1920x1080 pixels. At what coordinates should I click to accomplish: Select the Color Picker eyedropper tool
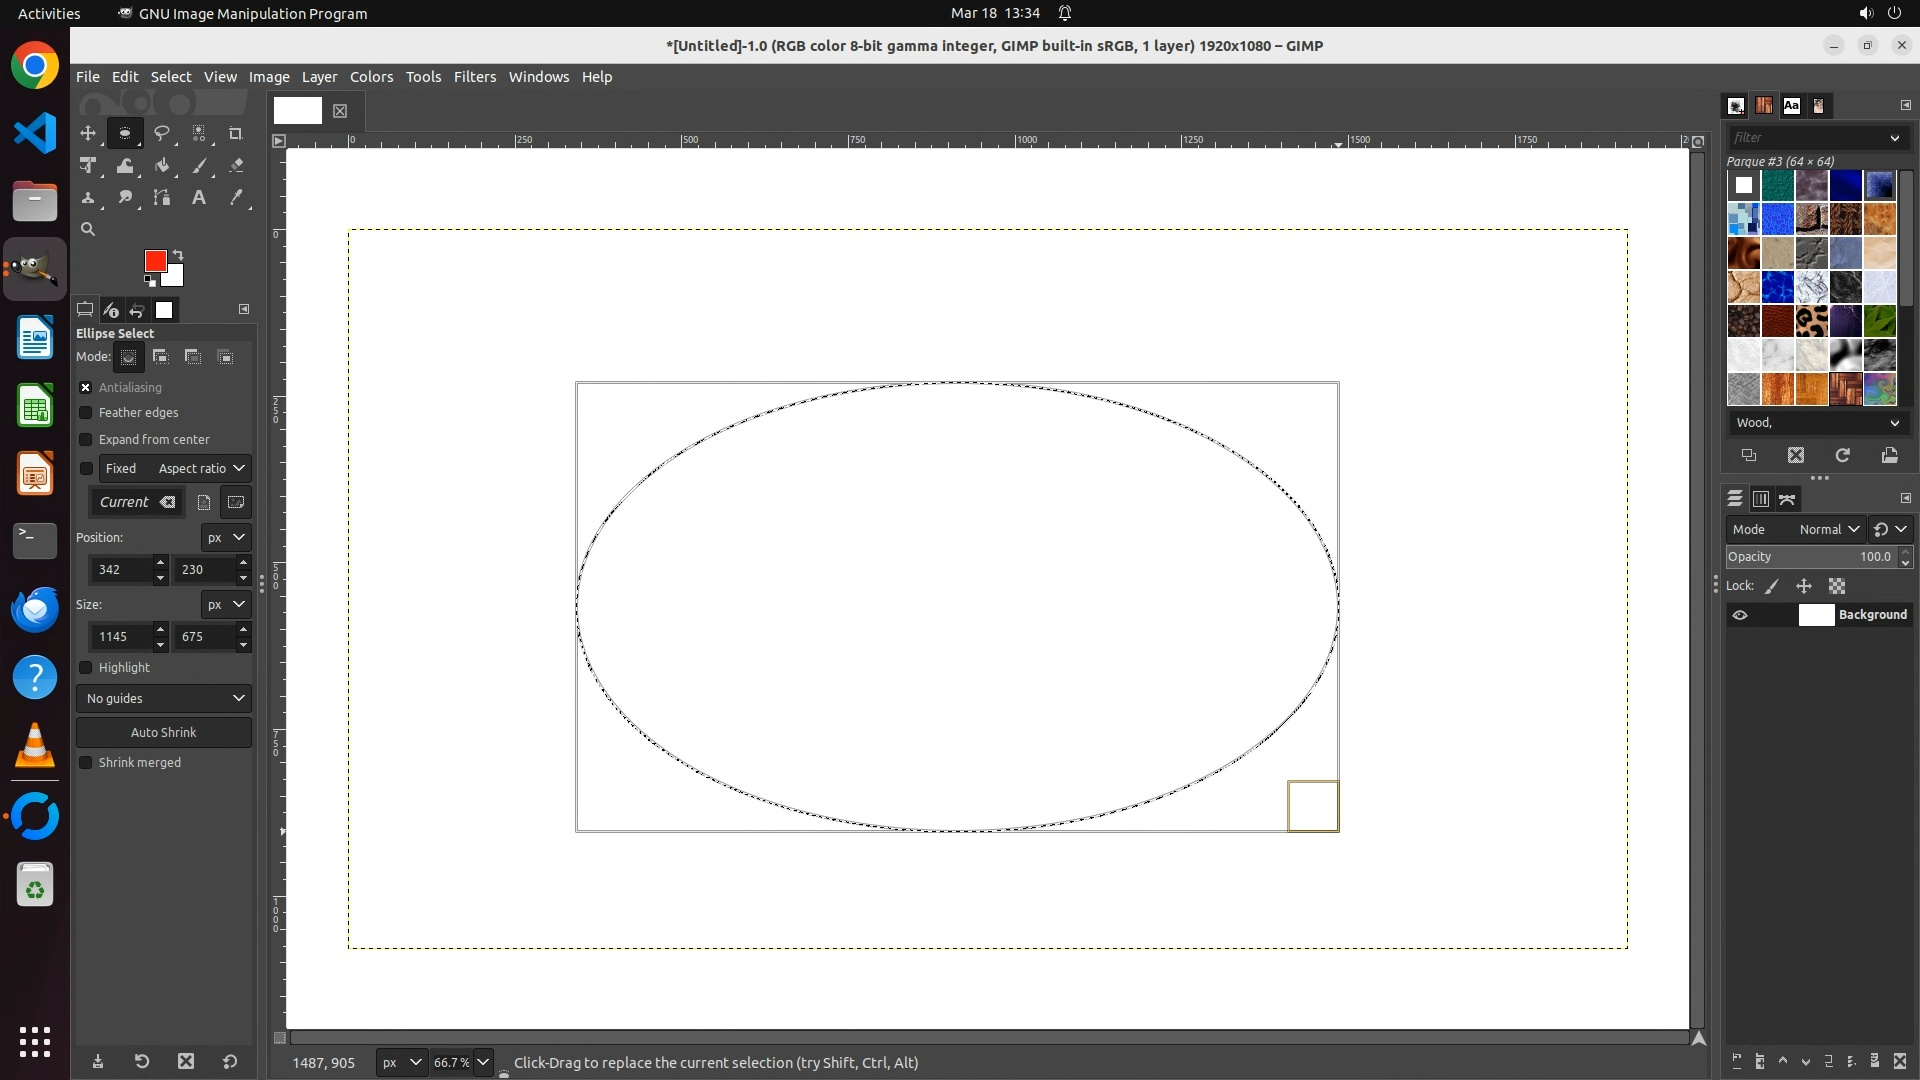click(236, 198)
